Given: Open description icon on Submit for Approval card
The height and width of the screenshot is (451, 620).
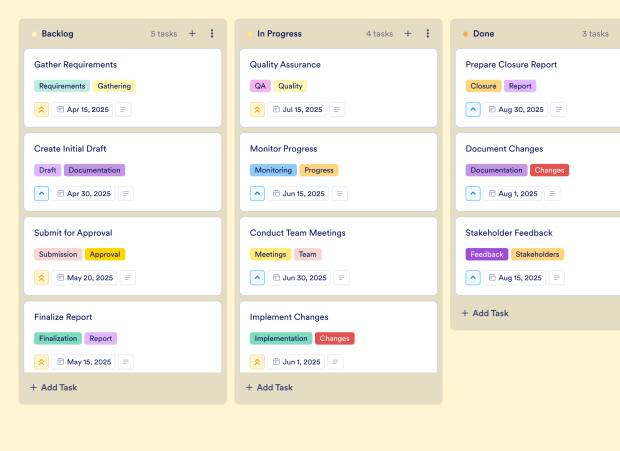Looking at the screenshot, I should point(127,278).
